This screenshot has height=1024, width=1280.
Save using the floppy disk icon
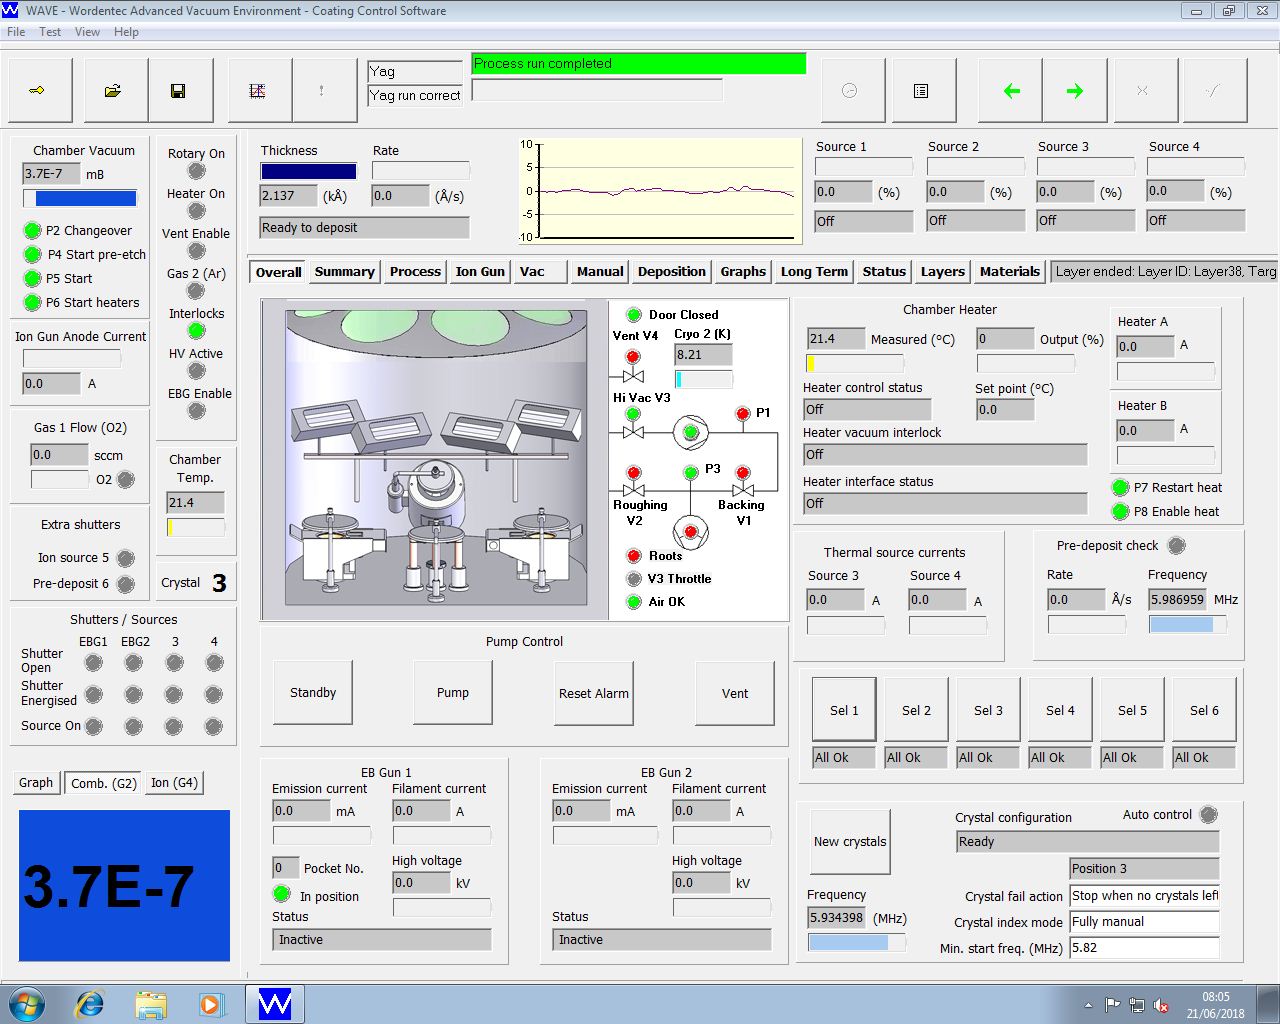(x=178, y=91)
